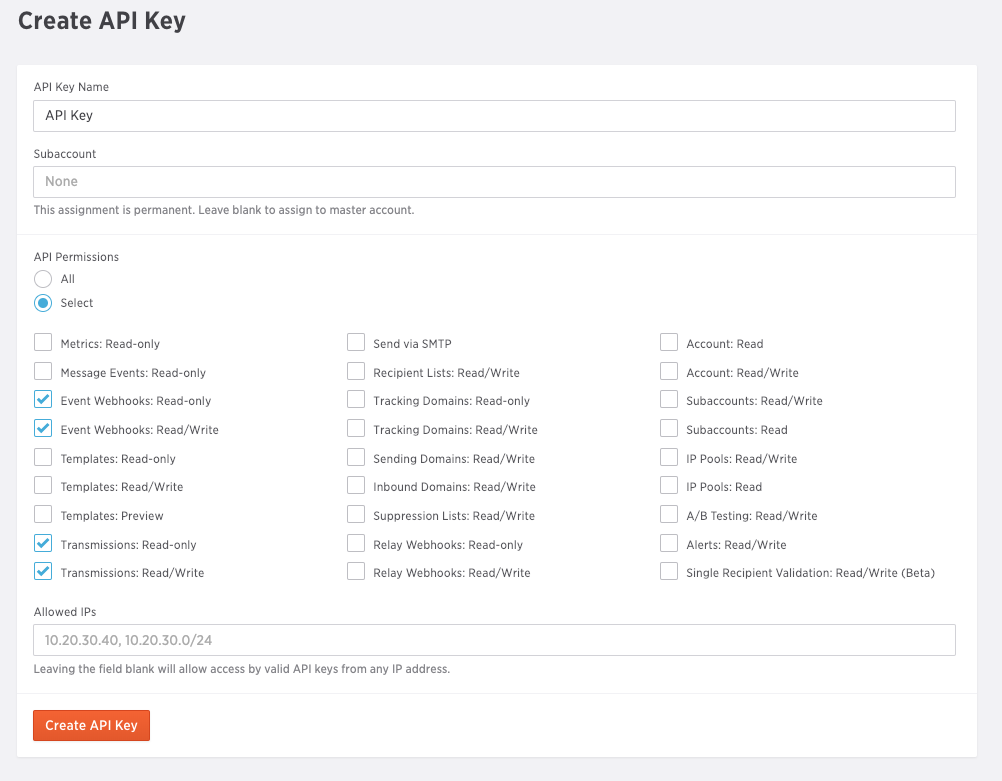Image resolution: width=1002 pixels, height=781 pixels.
Task: Enable Account: Read checkbox
Action: coord(669,343)
